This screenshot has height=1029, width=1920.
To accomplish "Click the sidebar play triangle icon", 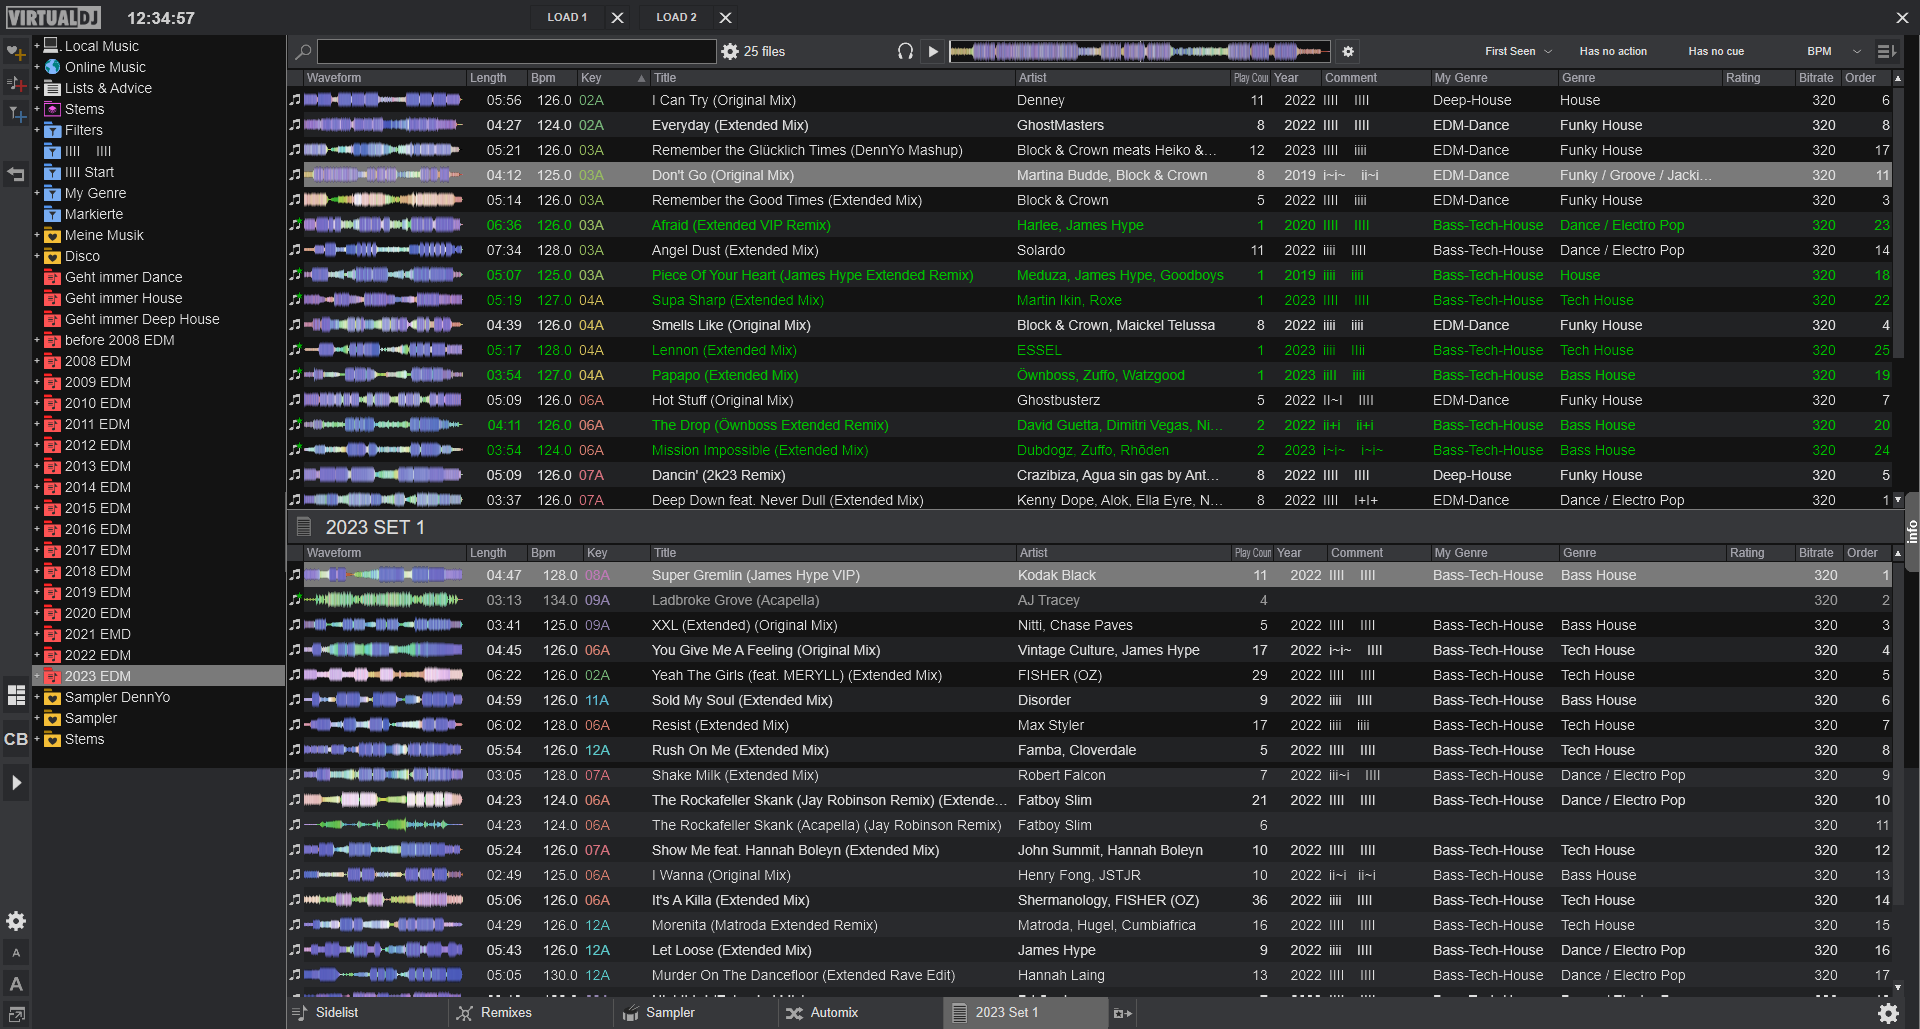I will 16,783.
